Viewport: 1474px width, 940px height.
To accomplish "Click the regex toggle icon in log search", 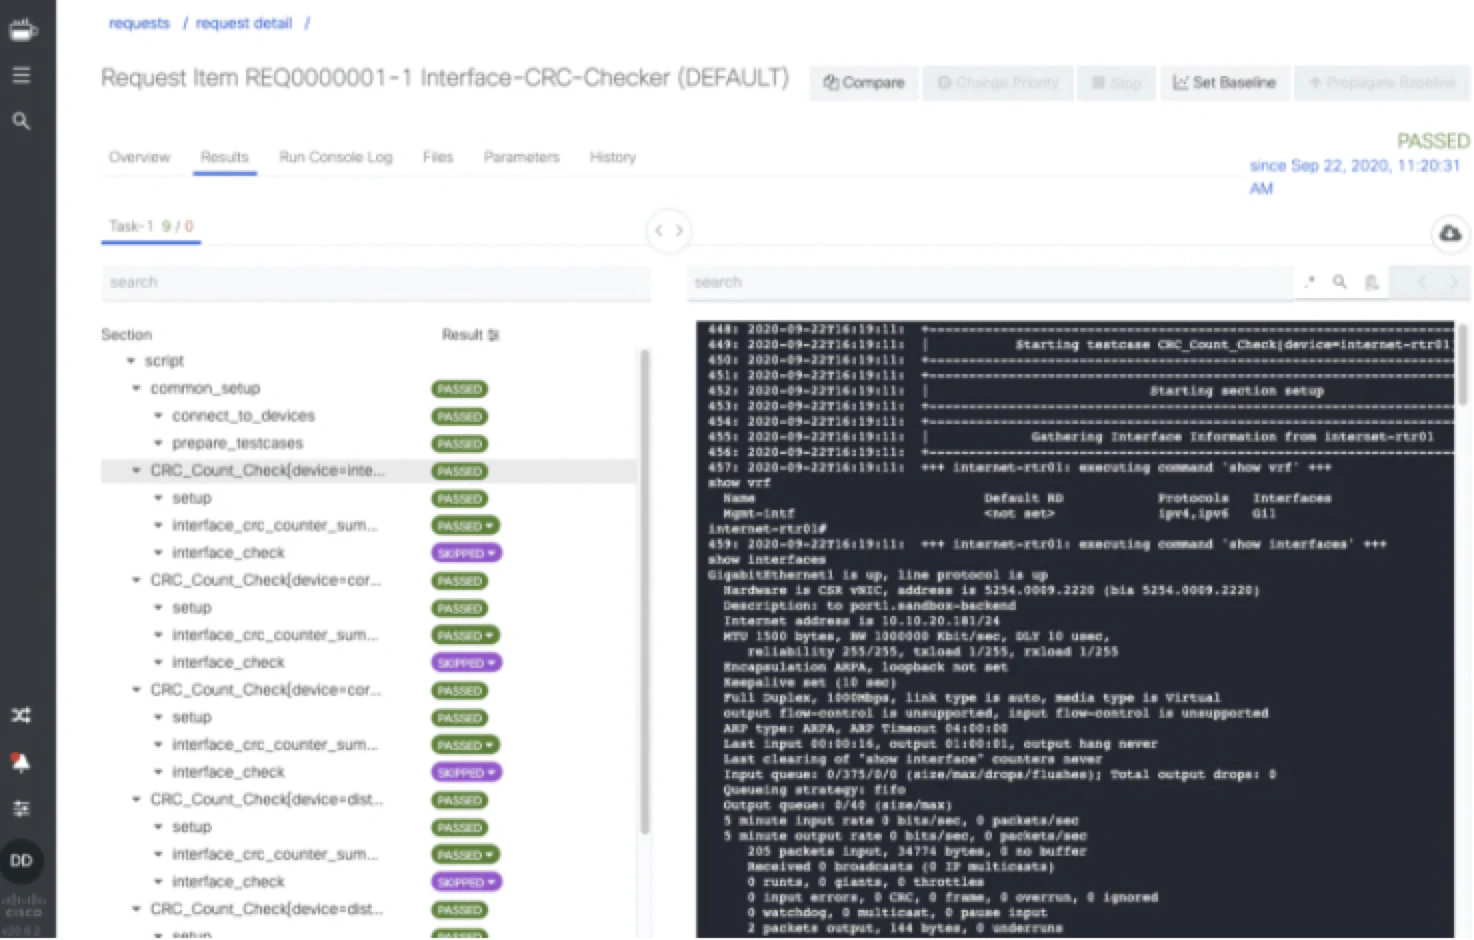I will [1310, 283].
